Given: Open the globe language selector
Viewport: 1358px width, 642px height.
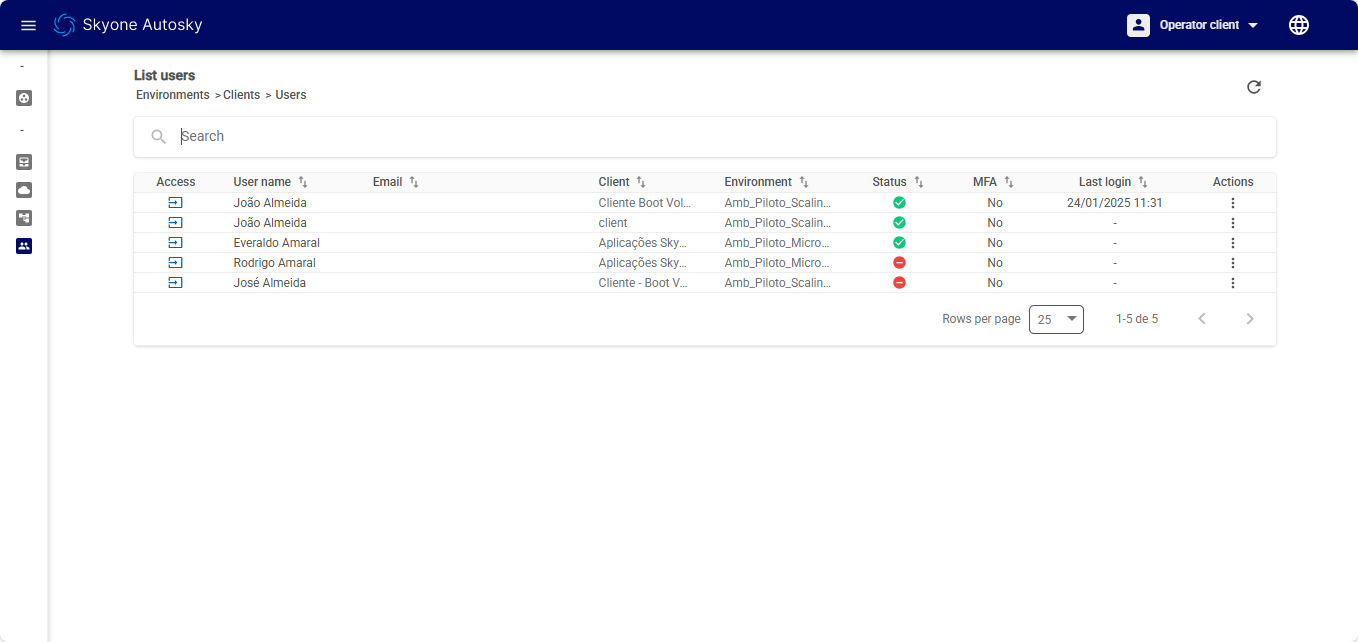Looking at the screenshot, I should coord(1299,25).
